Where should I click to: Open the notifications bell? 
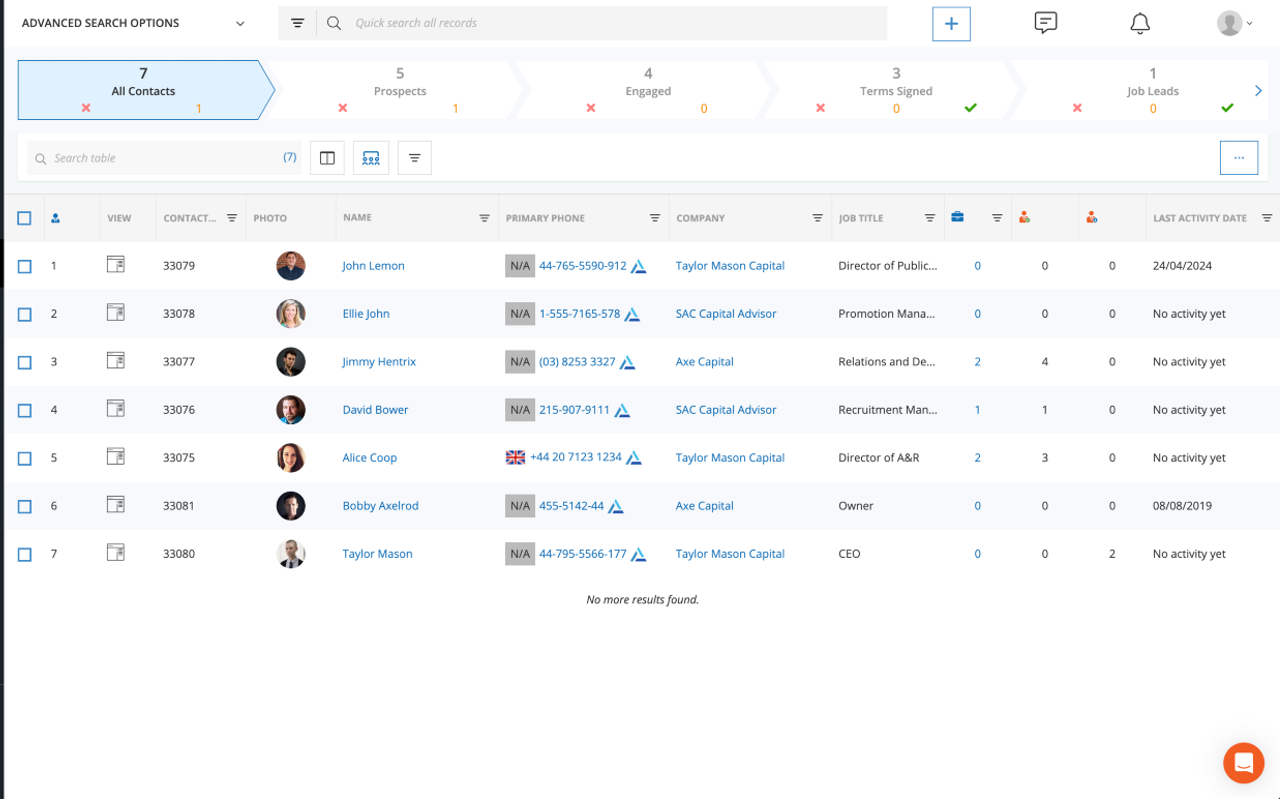(x=1140, y=22)
